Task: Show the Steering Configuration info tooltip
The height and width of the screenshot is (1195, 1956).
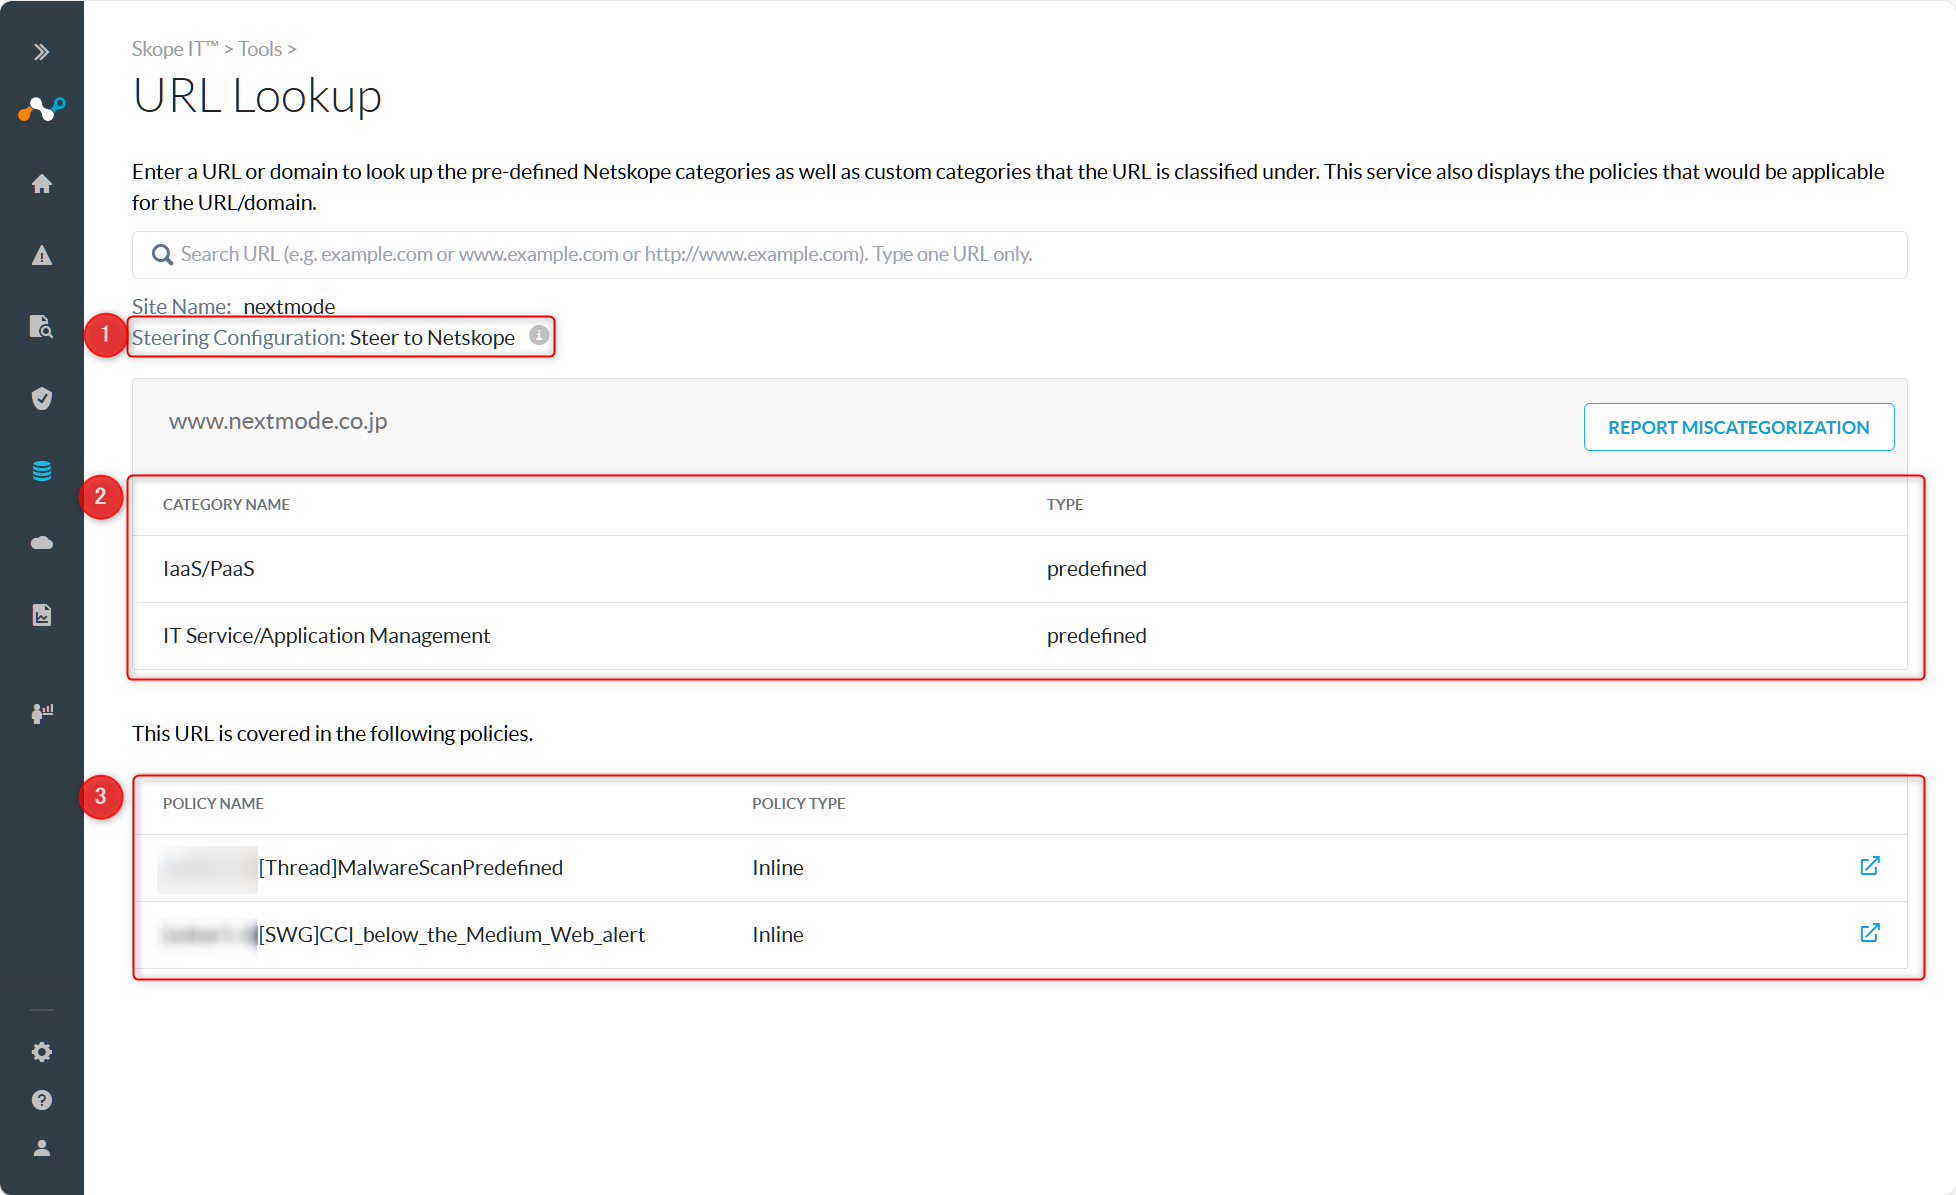Action: (x=538, y=337)
